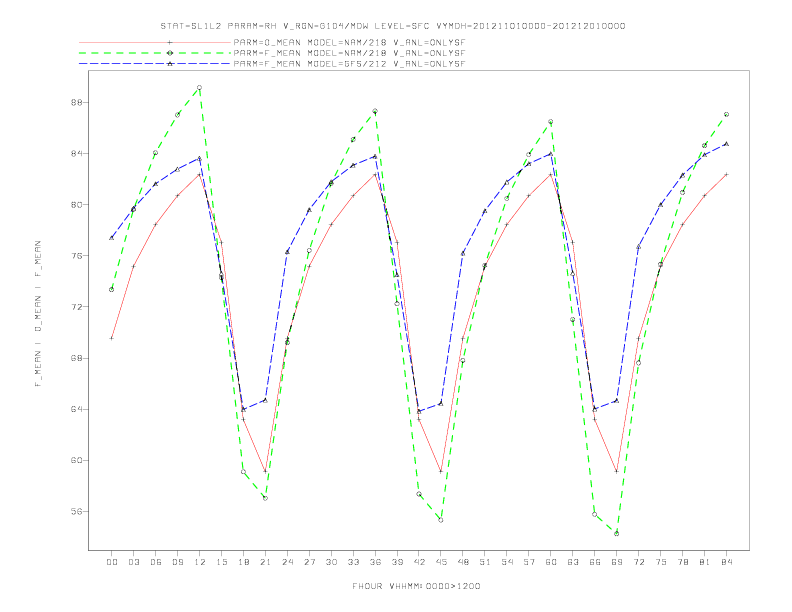Click y-axis tick label 76
Image resolution: width=792 pixels, height=612 pixels.
(77, 256)
